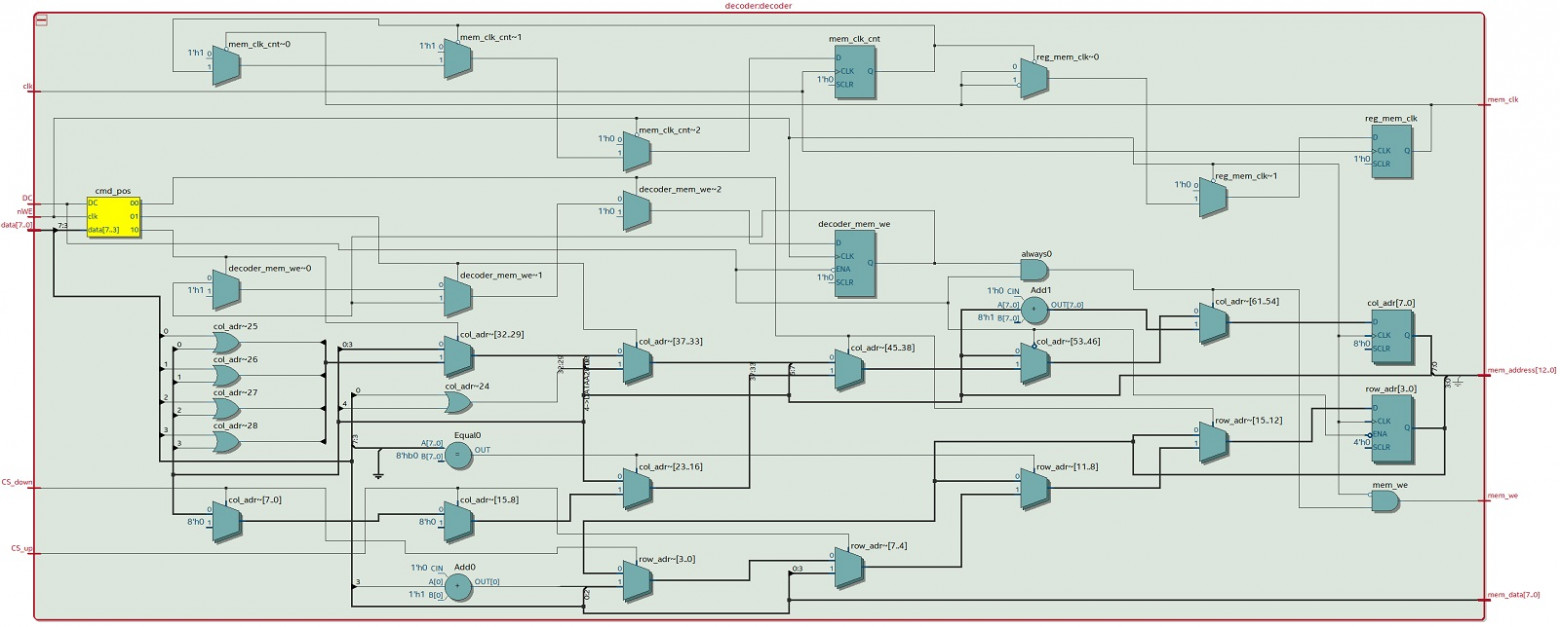
Task: Click the Add1 adder symbol
Action: (x=1035, y=309)
